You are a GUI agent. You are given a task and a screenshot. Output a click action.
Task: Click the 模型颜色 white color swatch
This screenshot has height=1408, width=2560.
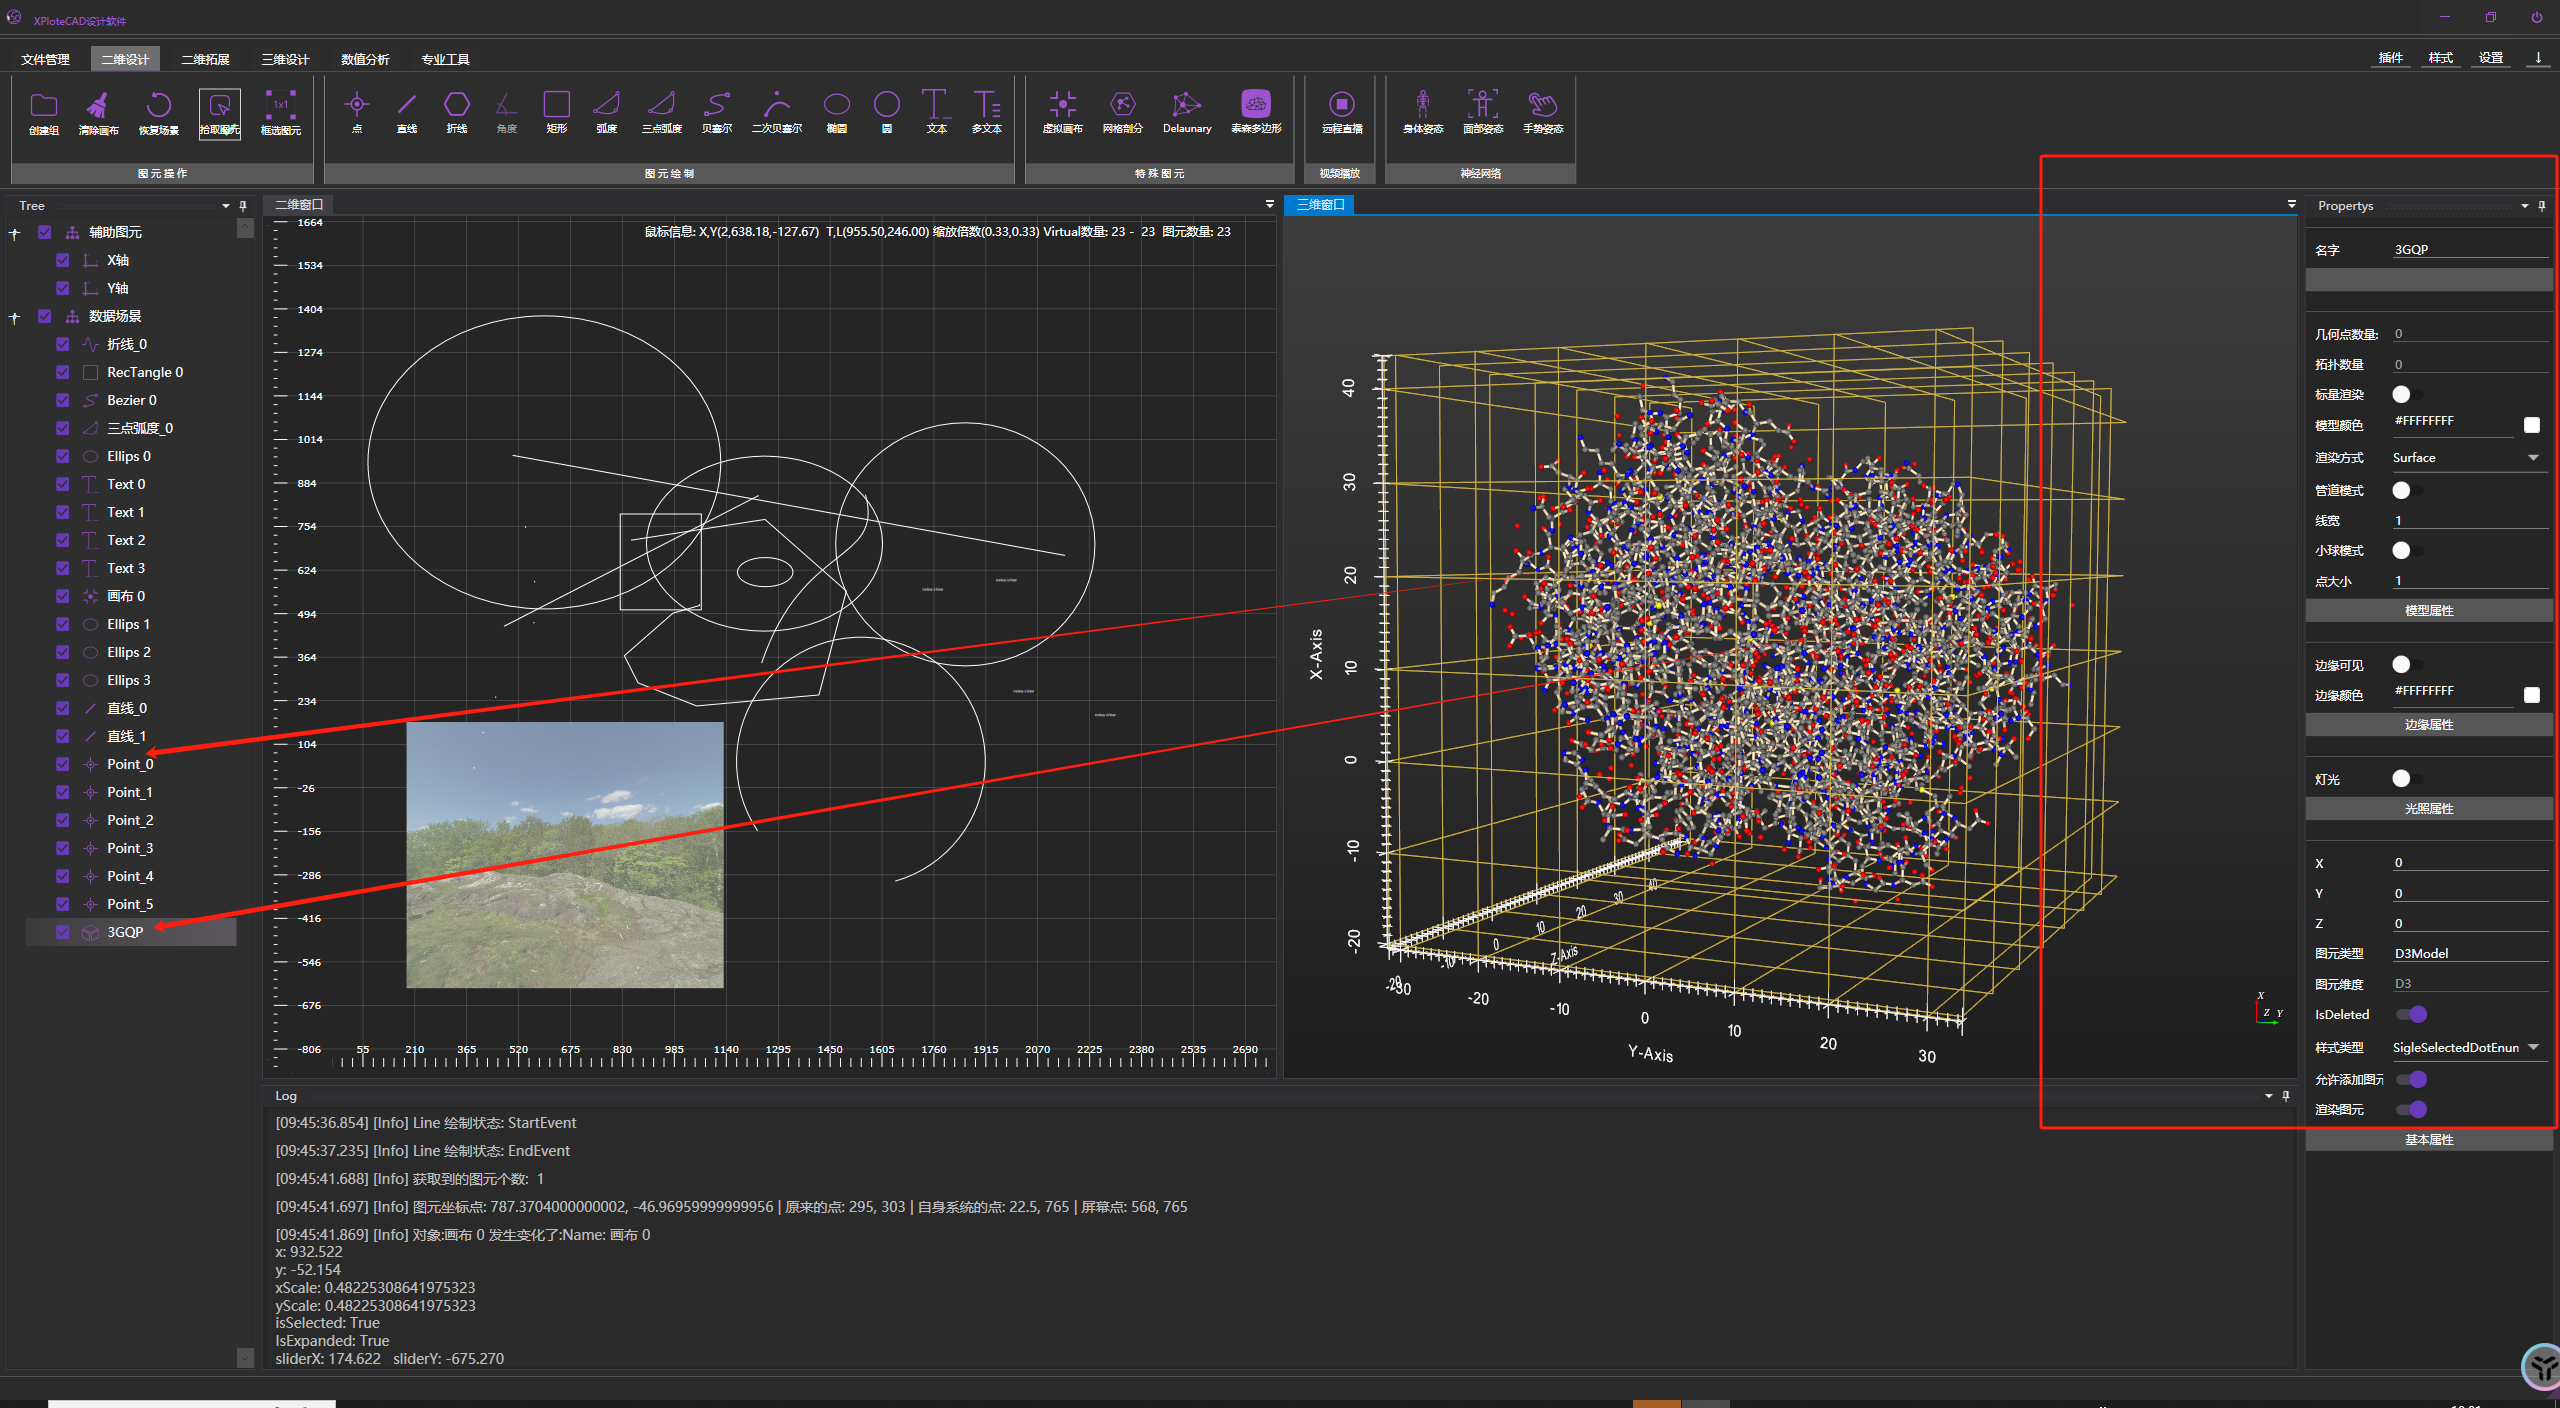point(2531,425)
